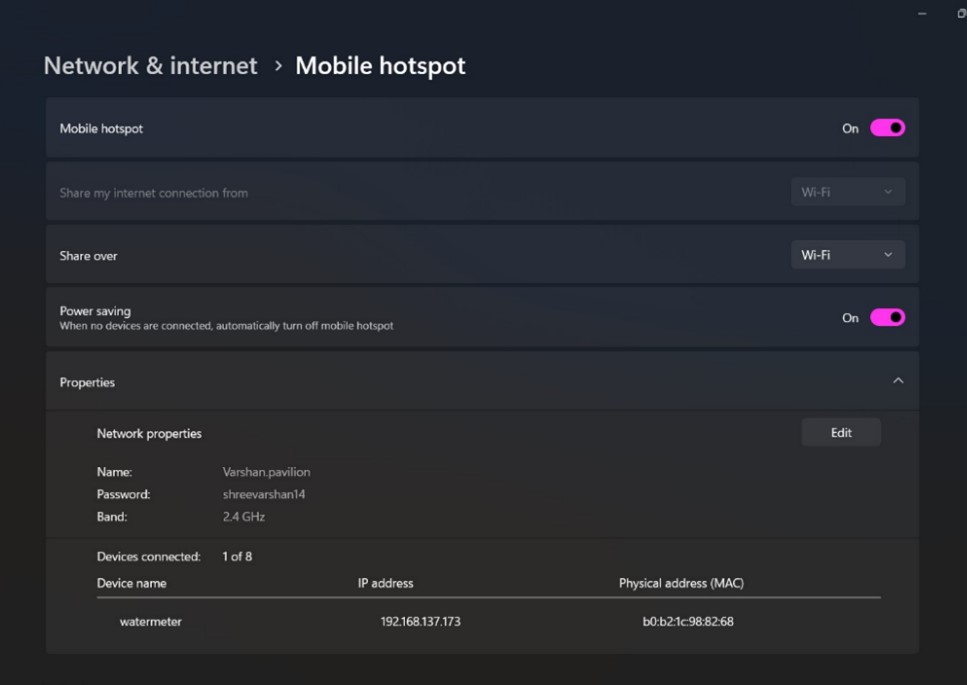
Task: Click the hotspot name Varshan.pavilion
Action: tap(266, 472)
